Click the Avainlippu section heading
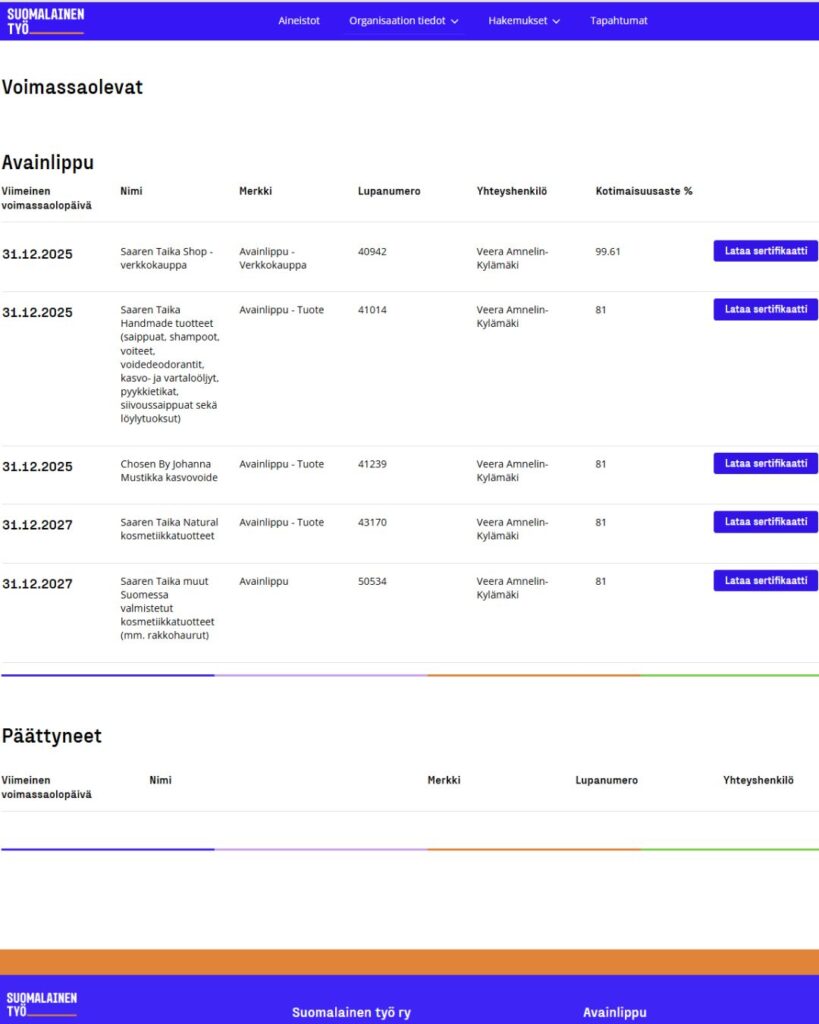Screen dimensions: 819x1024 coord(48,162)
